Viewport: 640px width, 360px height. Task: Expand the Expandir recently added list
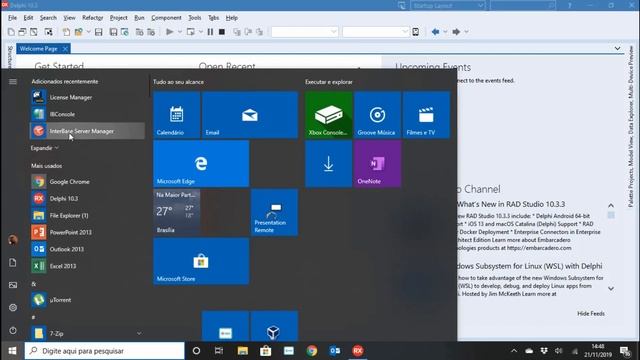point(44,148)
